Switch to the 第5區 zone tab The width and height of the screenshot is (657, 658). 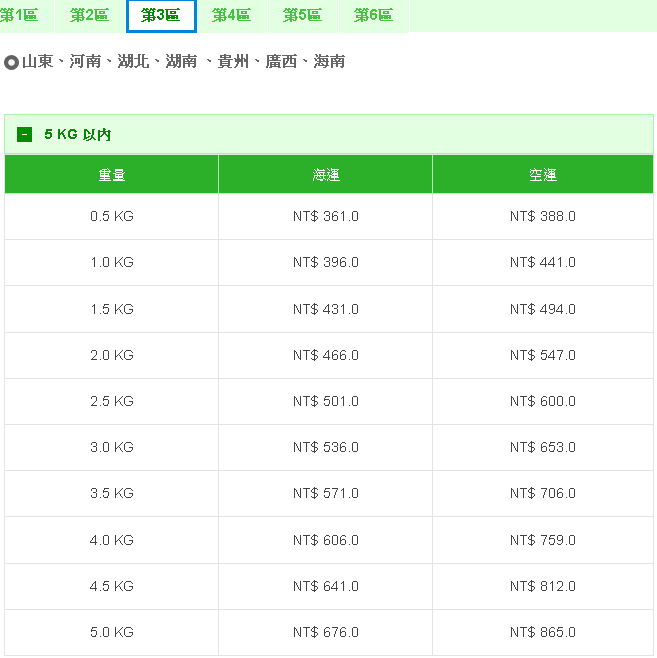(302, 16)
